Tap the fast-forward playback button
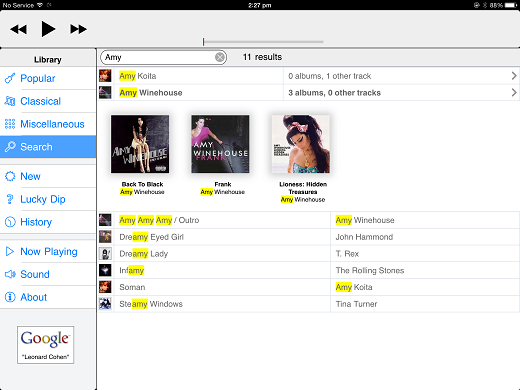 point(78,29)
